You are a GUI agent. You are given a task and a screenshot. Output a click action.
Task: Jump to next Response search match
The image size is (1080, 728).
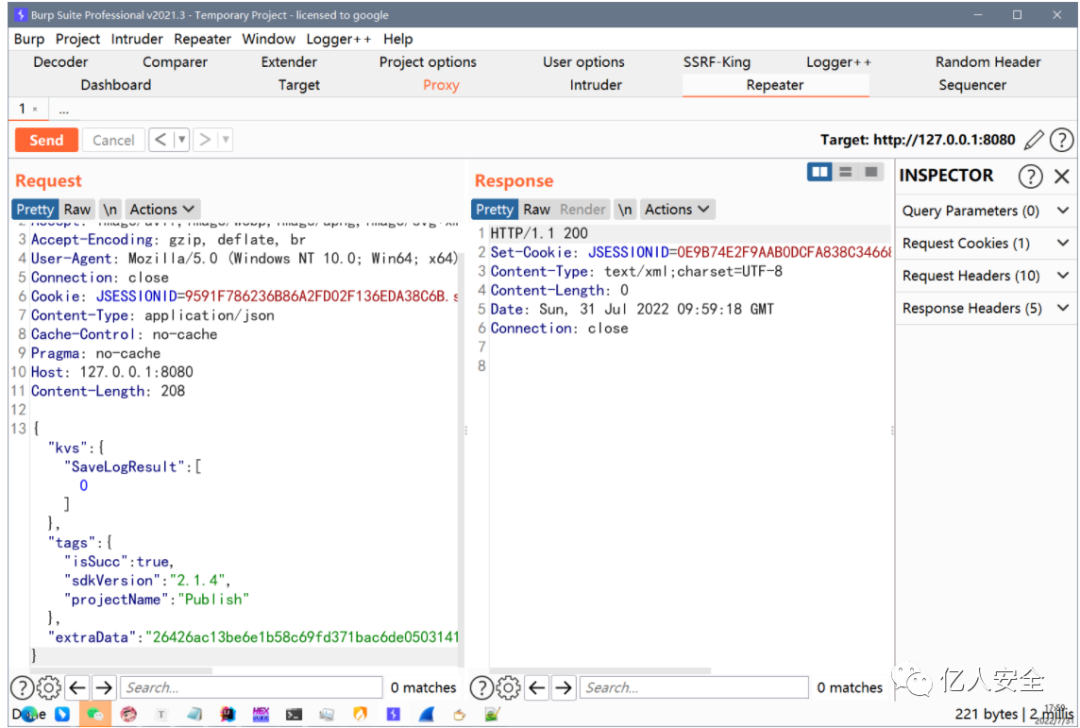click(563, 687)
